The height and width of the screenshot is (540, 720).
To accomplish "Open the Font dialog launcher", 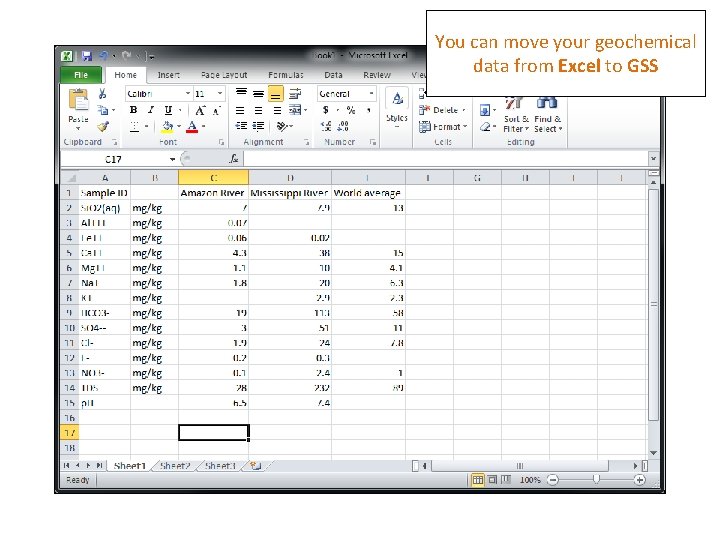I will pyautogui.click(x=221, y=142).
